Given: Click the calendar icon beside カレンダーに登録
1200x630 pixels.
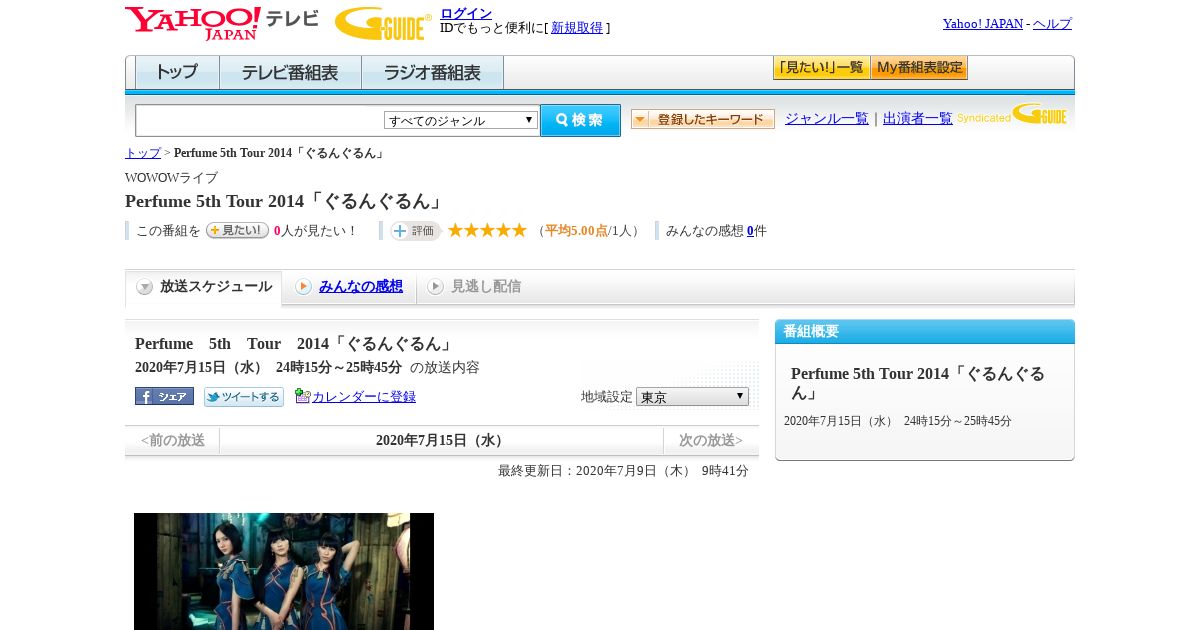Looking at the screenshot, I should (303, 396).
